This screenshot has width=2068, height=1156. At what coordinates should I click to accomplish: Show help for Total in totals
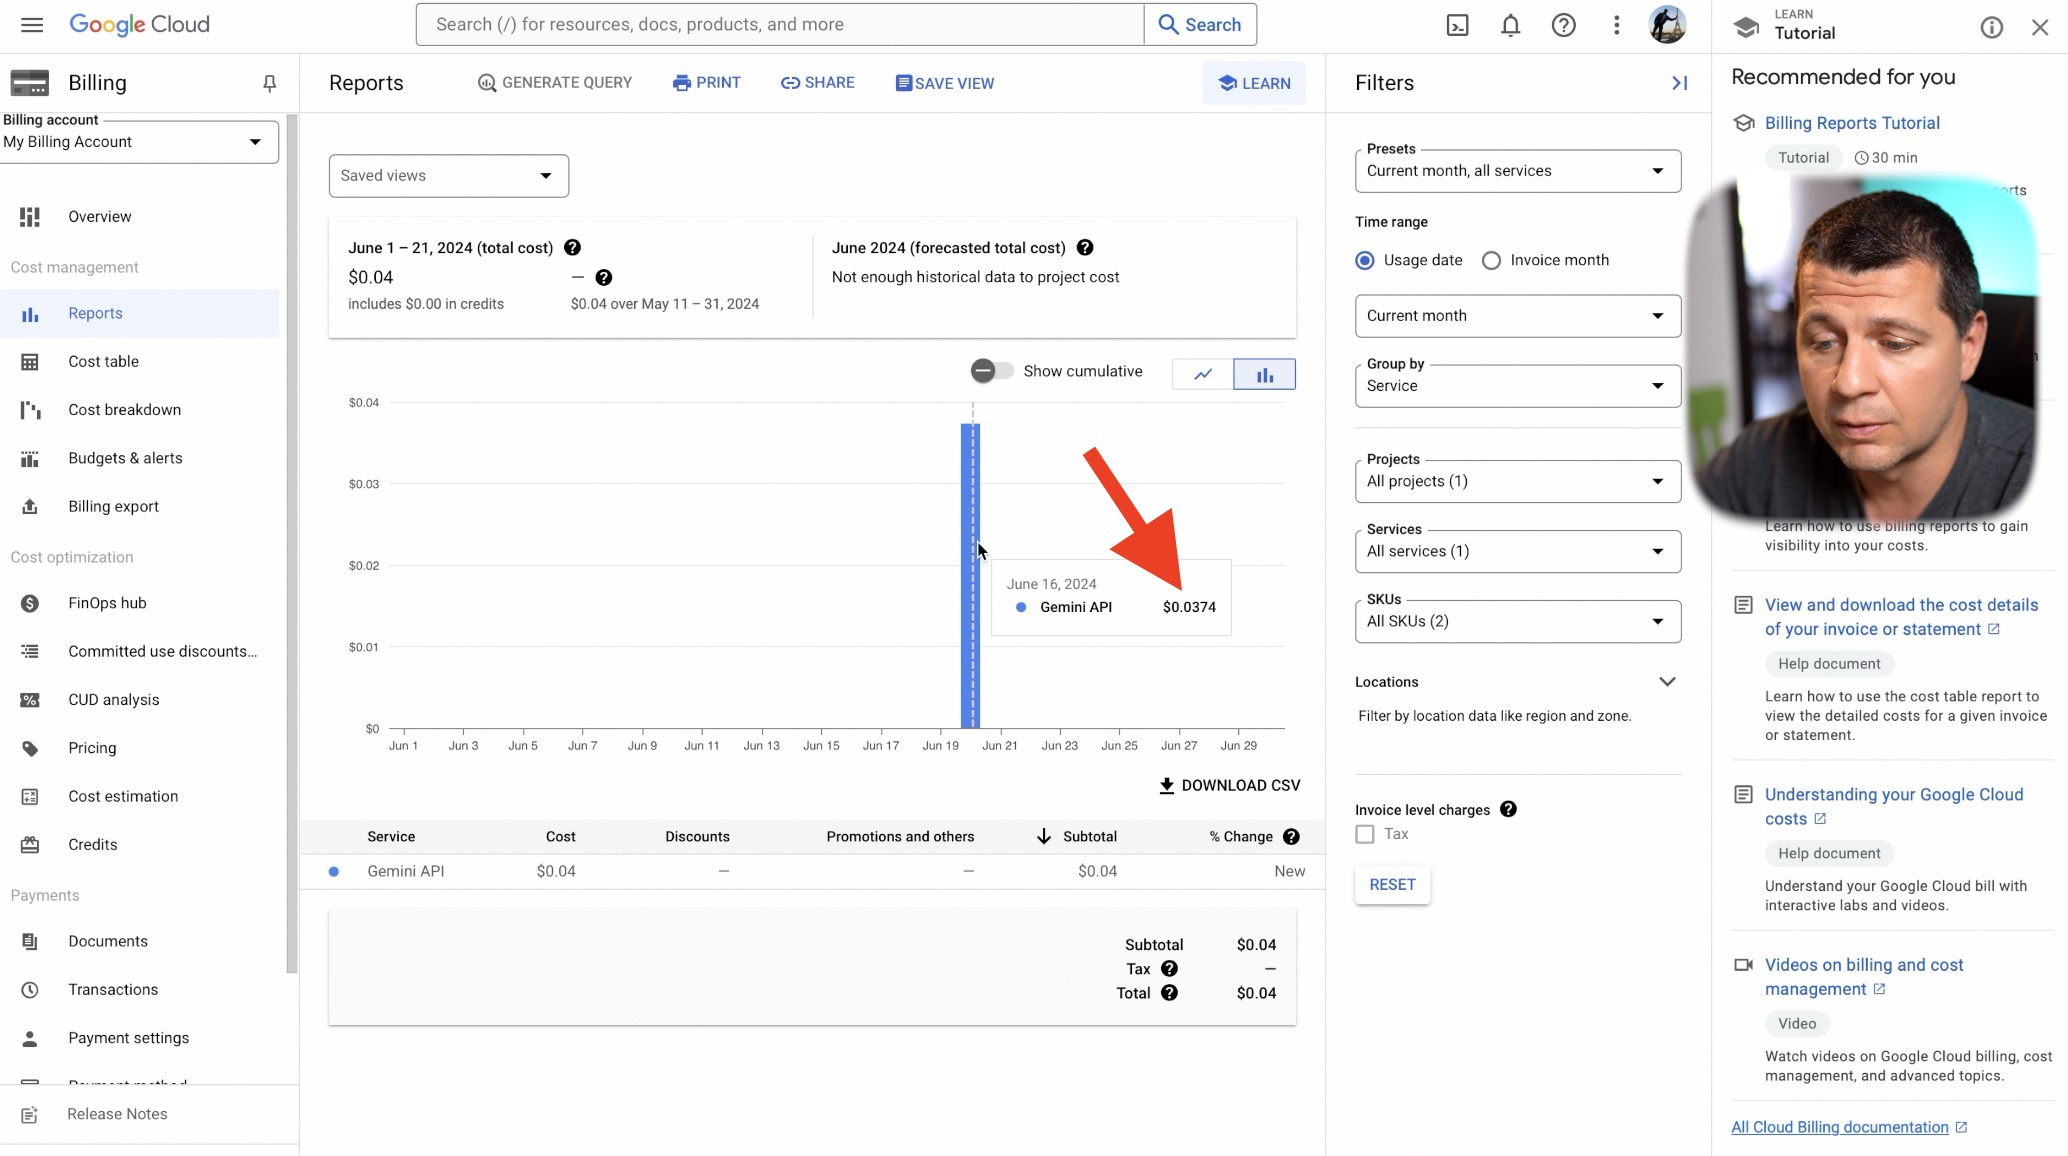point(1169,993)
